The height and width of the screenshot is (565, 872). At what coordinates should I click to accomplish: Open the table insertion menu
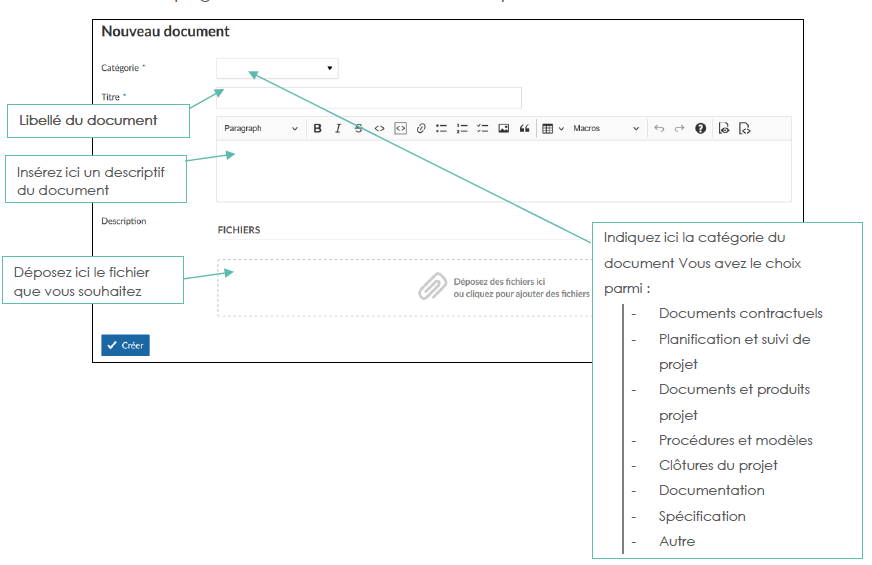coord(552,129)
